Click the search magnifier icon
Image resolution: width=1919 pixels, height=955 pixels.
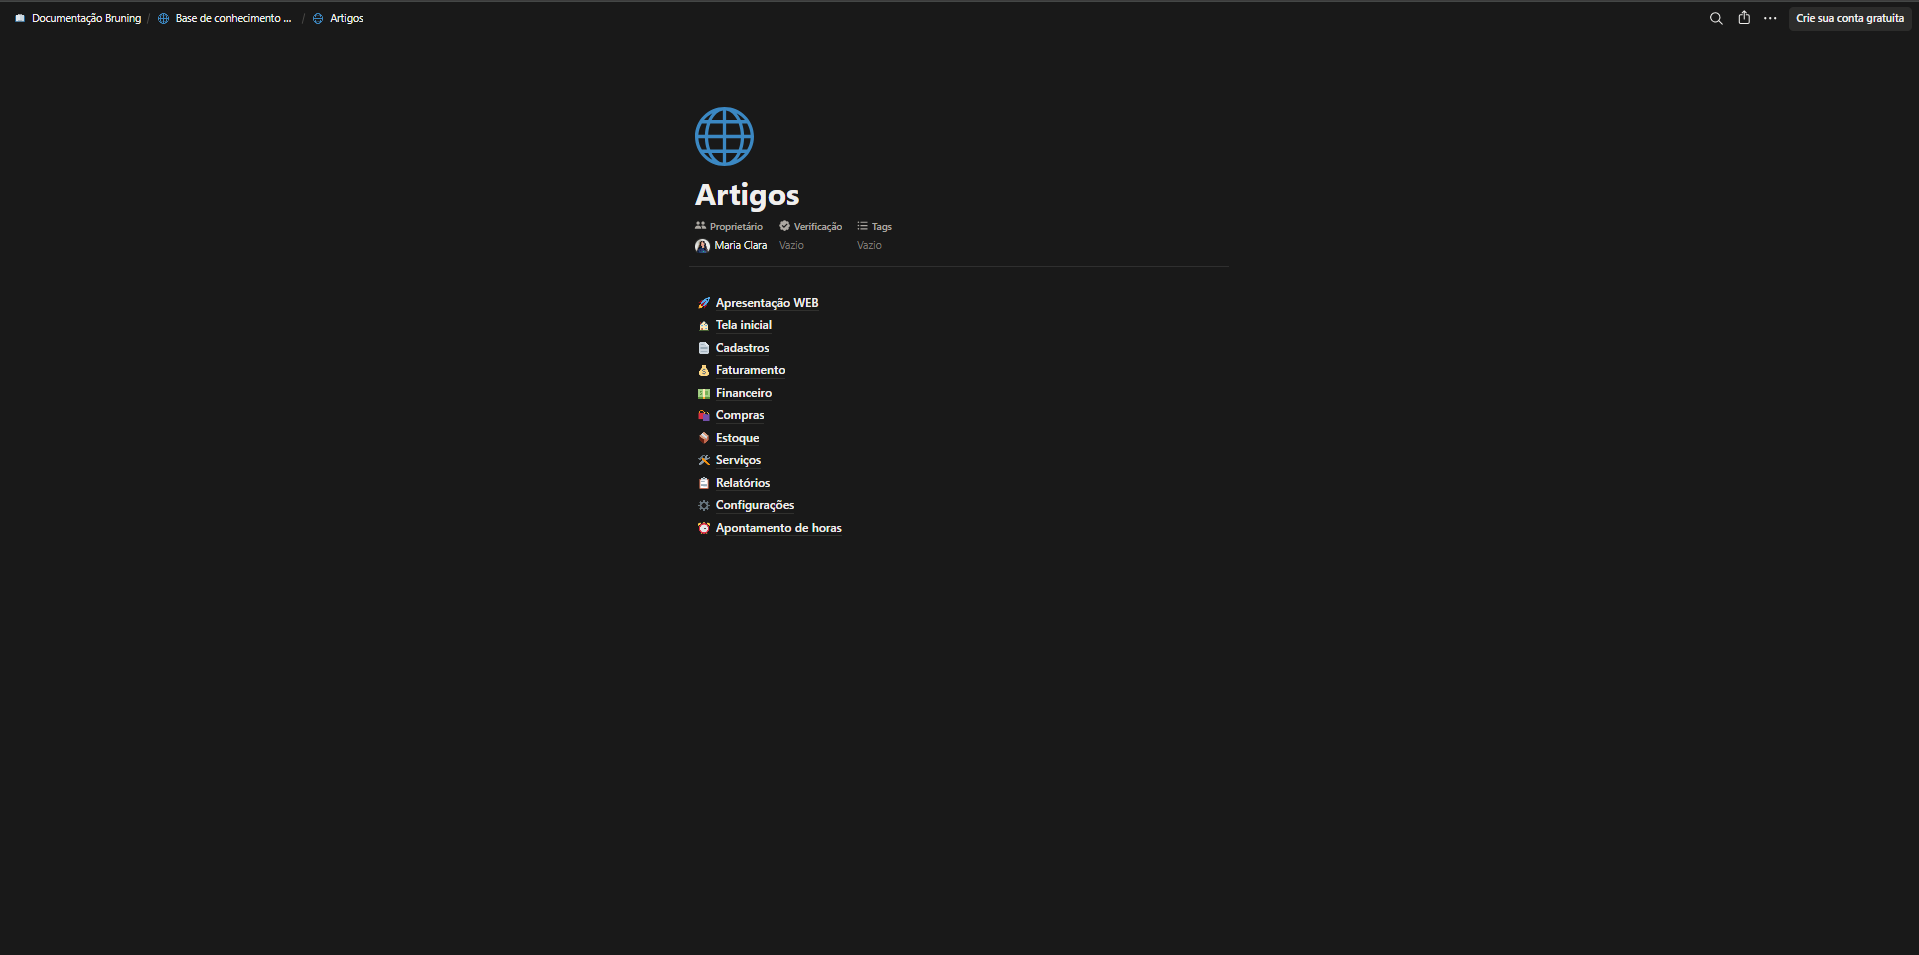tap(1716, 18)
